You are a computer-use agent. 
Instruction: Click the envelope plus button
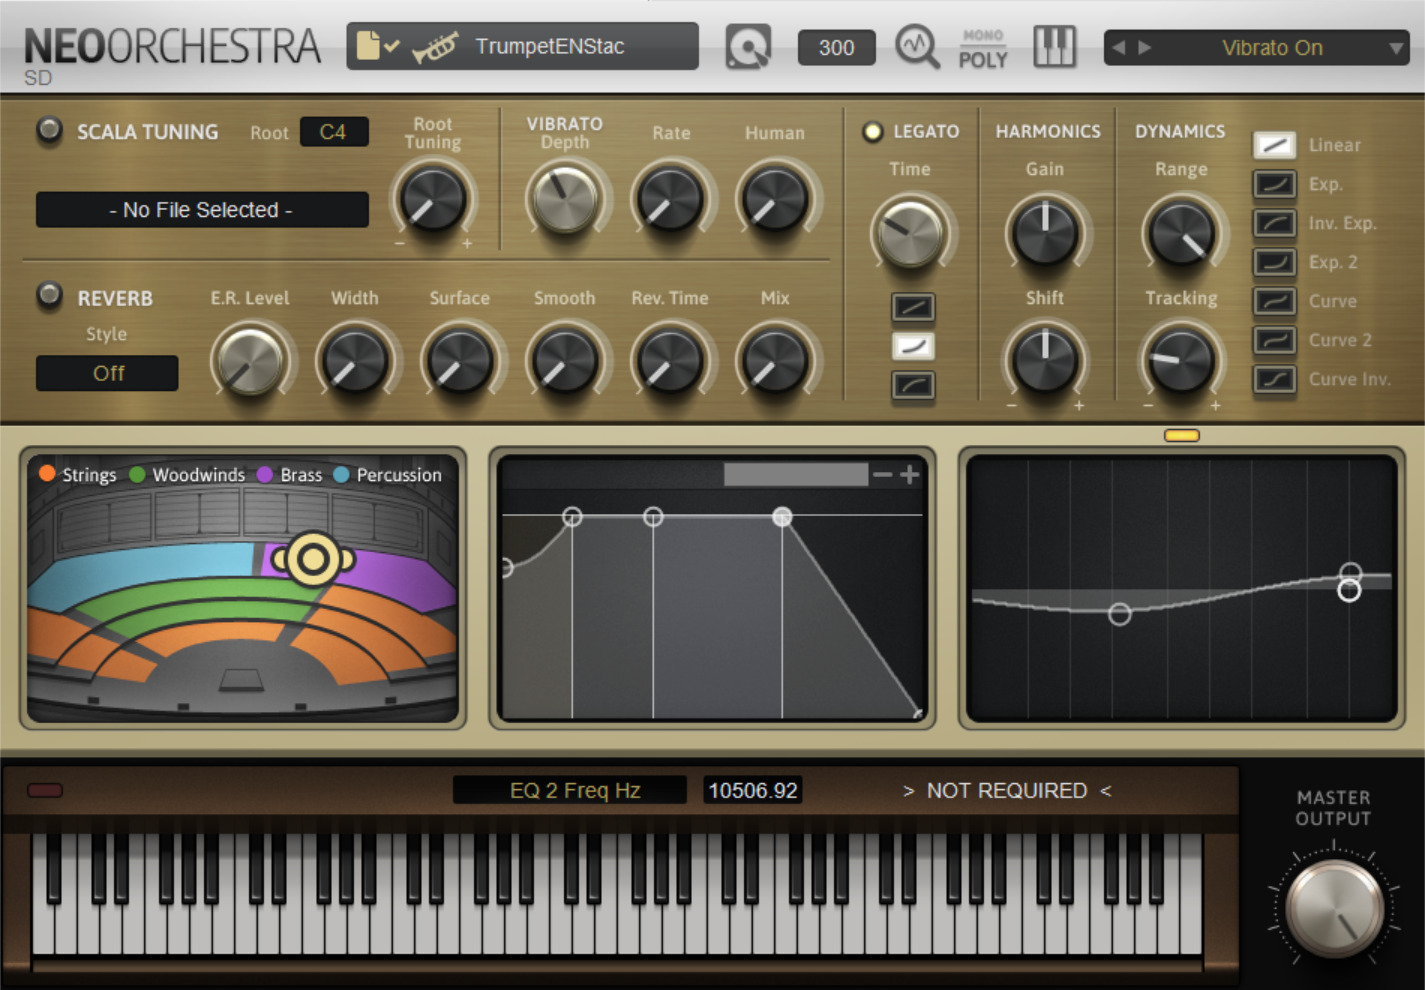pyautogui.click(x=909, y=475)
